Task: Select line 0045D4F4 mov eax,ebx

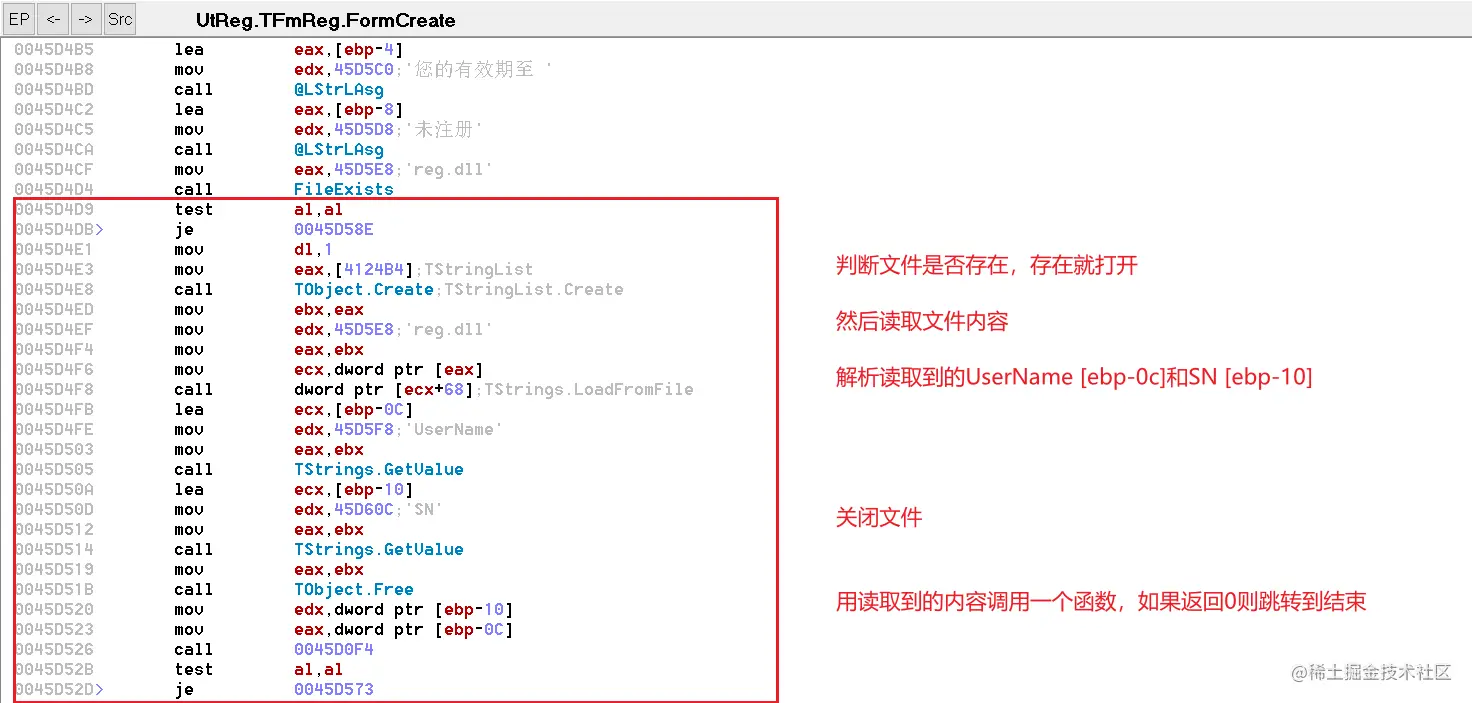Action: [189, 349]
